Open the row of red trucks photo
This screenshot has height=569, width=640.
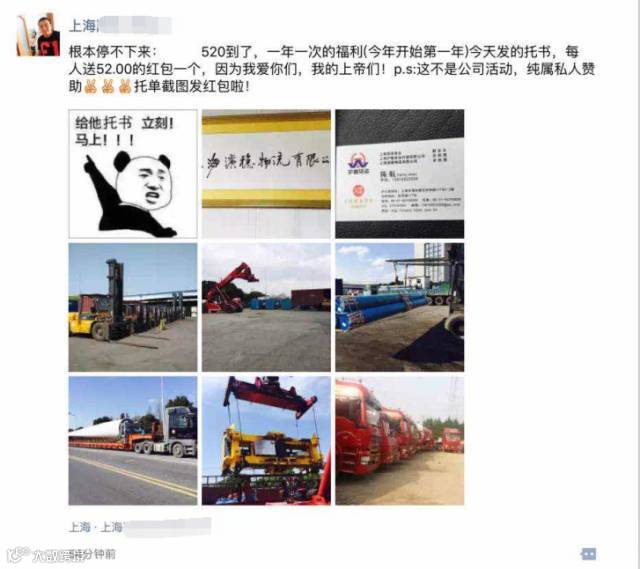click(x=400, y=441)
